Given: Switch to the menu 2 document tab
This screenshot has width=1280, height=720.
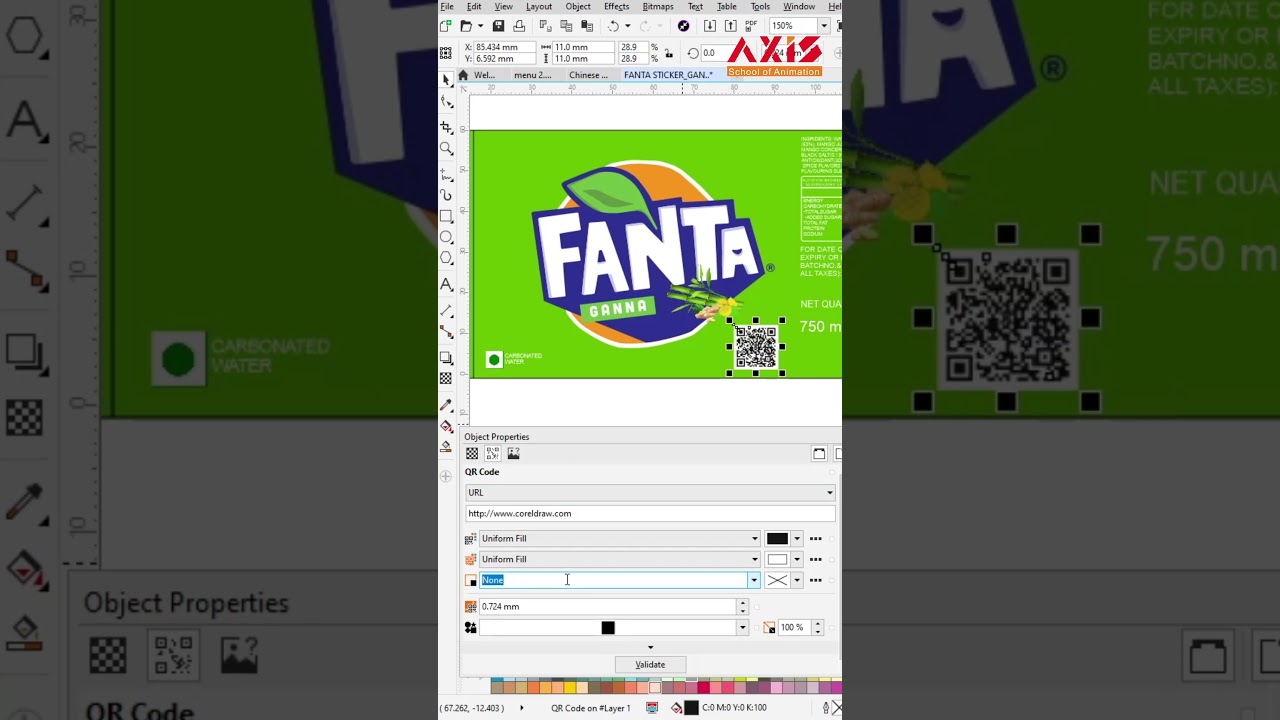Looking at the screenshot, I should click(x=532, y=75).
